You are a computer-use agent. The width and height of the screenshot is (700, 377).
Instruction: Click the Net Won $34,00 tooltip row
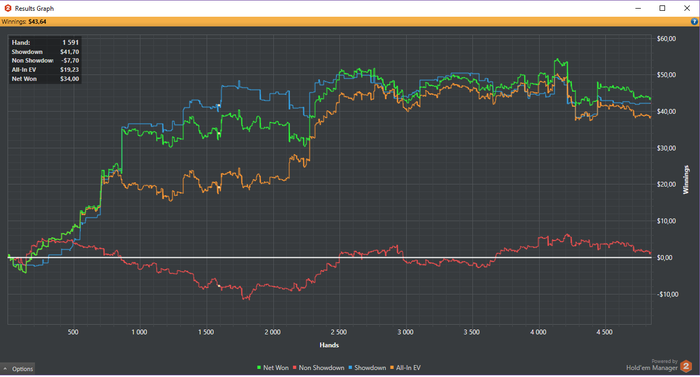[45, 79]
